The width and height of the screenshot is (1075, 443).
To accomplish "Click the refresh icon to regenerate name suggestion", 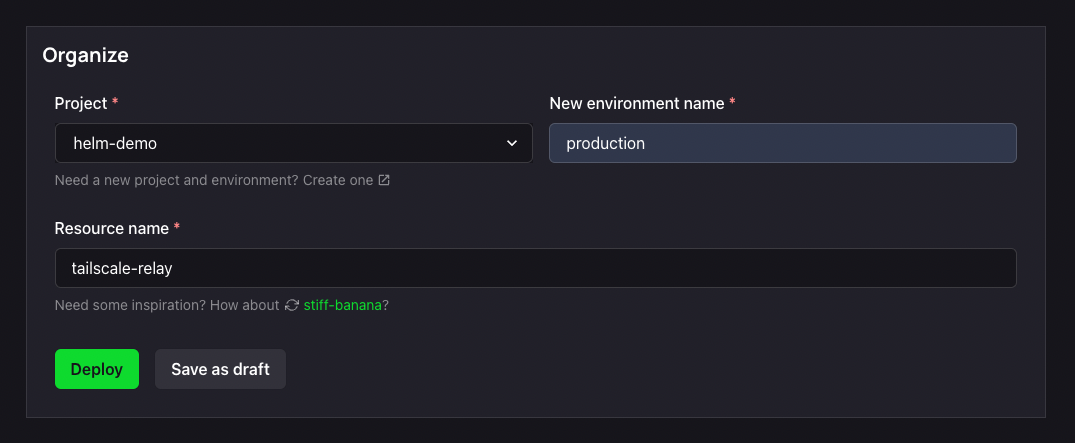I will coord(292,305).
